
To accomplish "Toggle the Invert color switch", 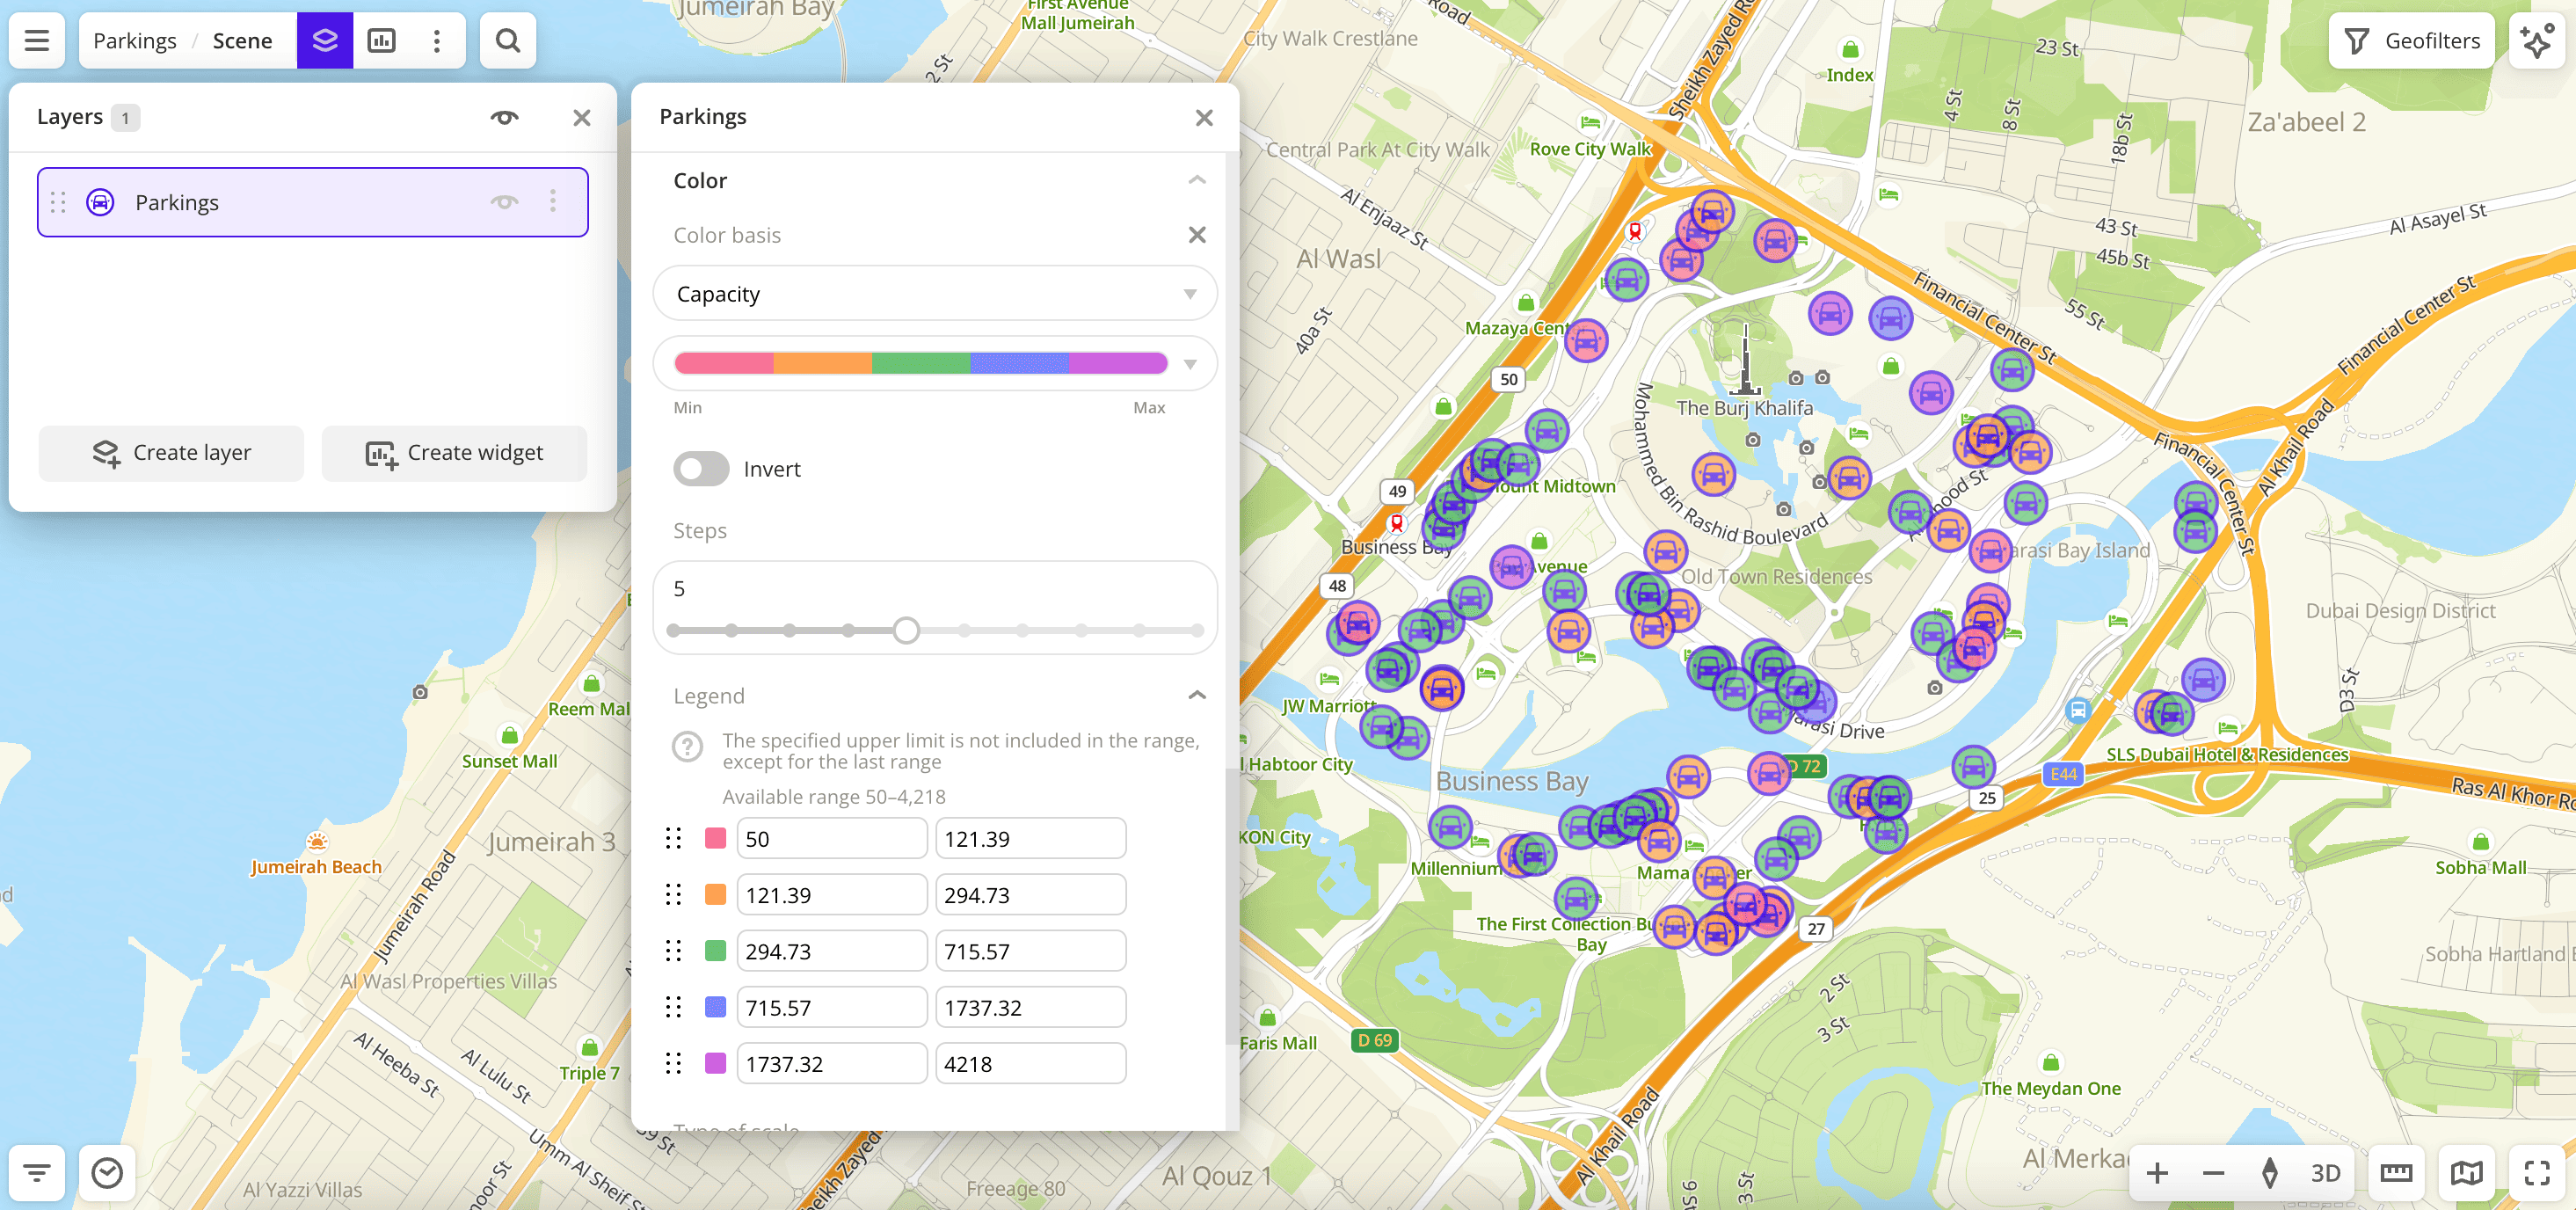I will pos(701,469).
